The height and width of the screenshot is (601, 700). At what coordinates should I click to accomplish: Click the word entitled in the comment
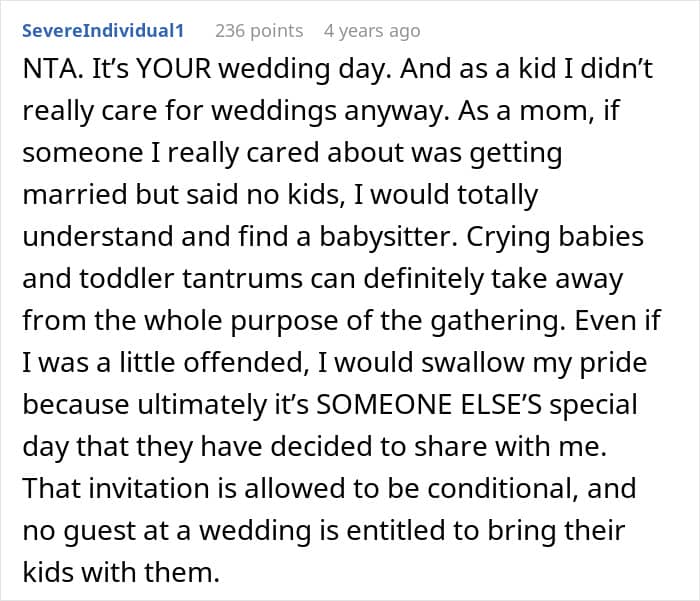(x=396, y=530)
